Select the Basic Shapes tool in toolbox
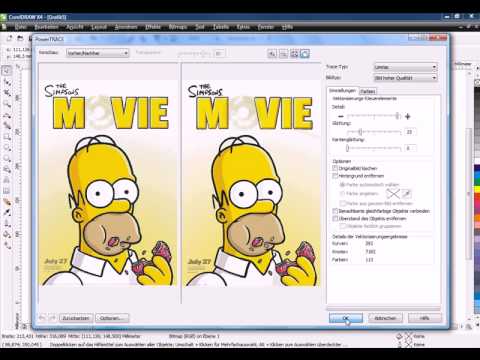 click(7, 169)
